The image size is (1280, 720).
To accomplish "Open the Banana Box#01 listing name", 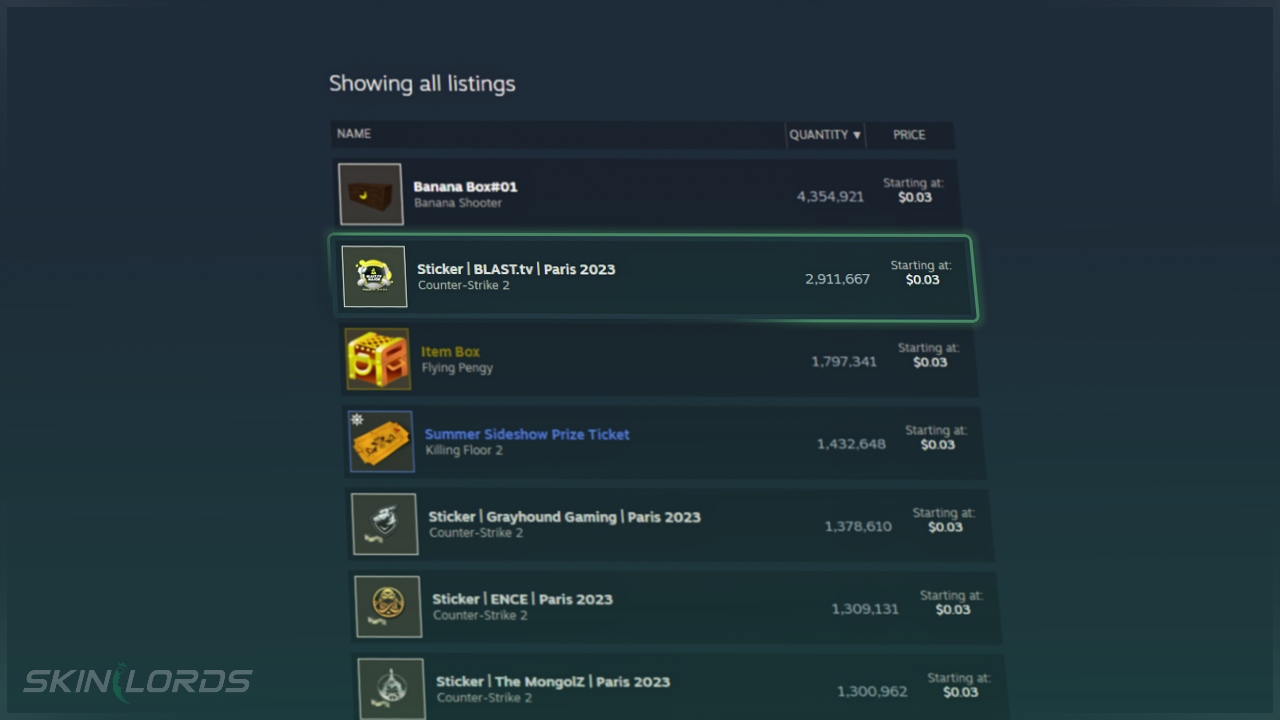I will pyautogui.click(x=465, y=187).
